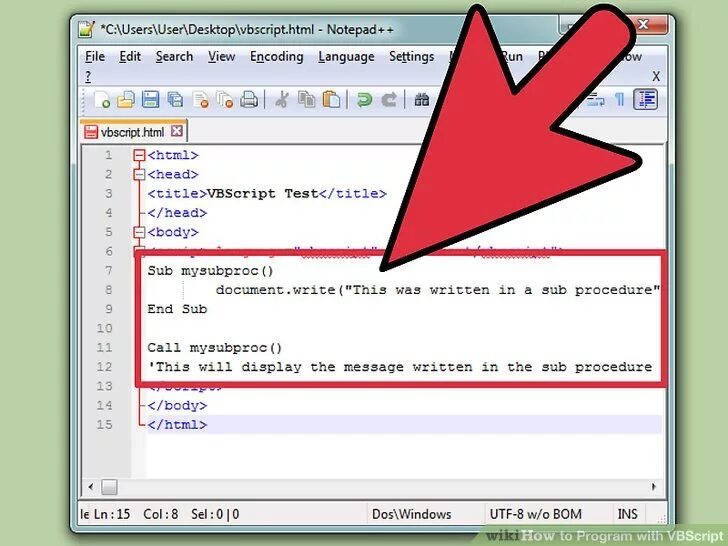This screenshot has height=546, width=728.
Task: Select the vbscript.html document tab
Action: (133, 132)
